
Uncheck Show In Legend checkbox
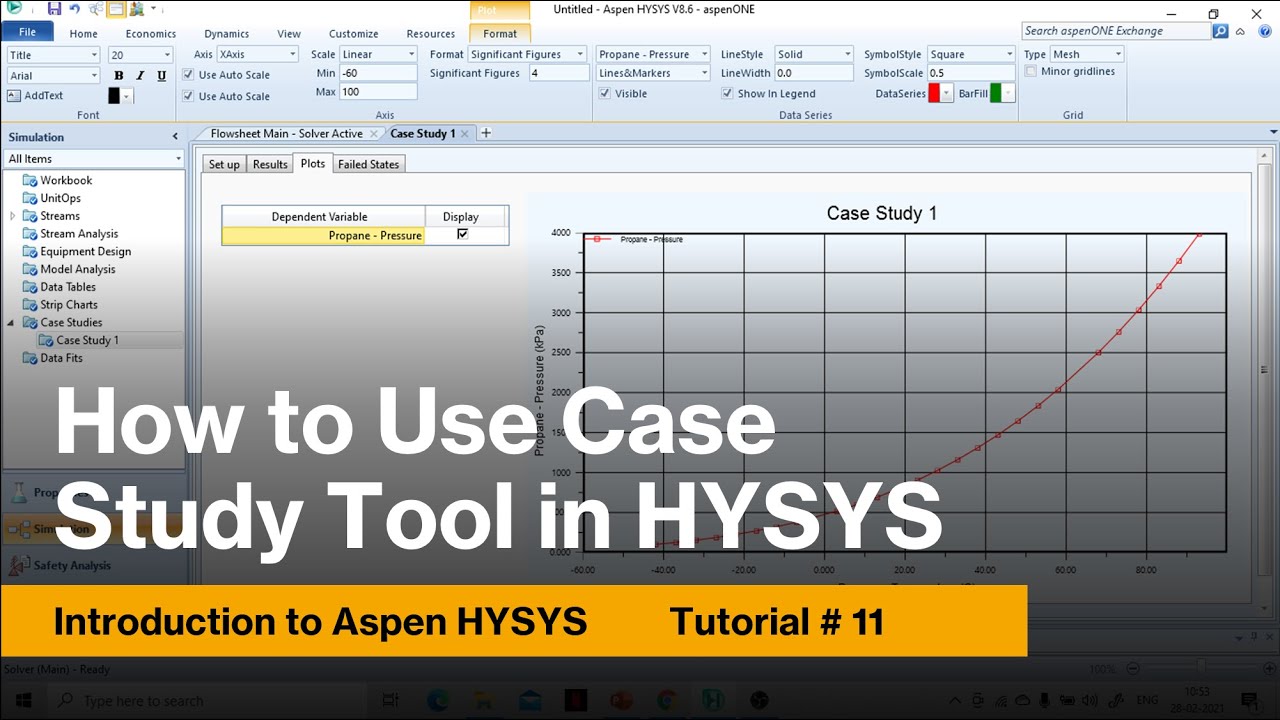click(727, 94)
